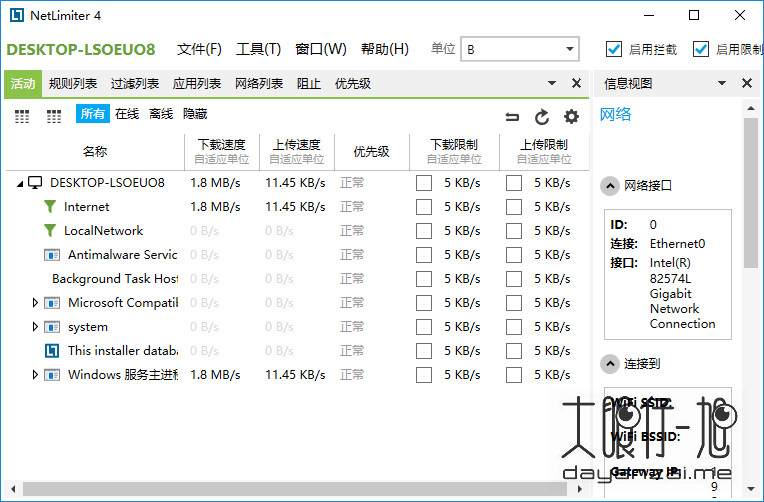This screenshot has width=764, height=502.
Task: Enable download limit for DESKTOP-LSOEUO8 row
Action: tap(424, 183)
